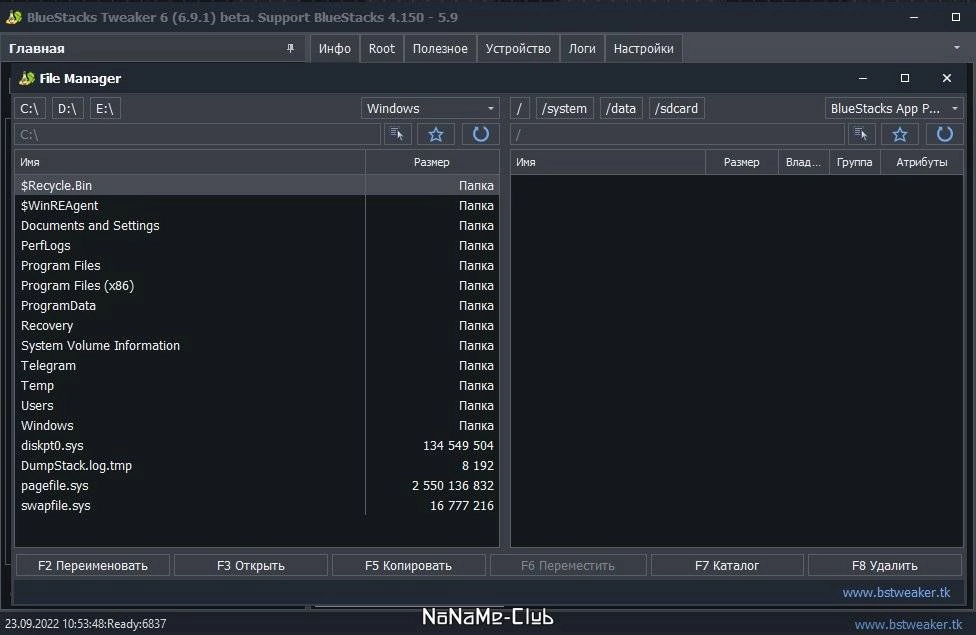Image resolution: width=976 pixels, height=635 pixels.
Task: Select the Temp folder
Action: point(257,385)
